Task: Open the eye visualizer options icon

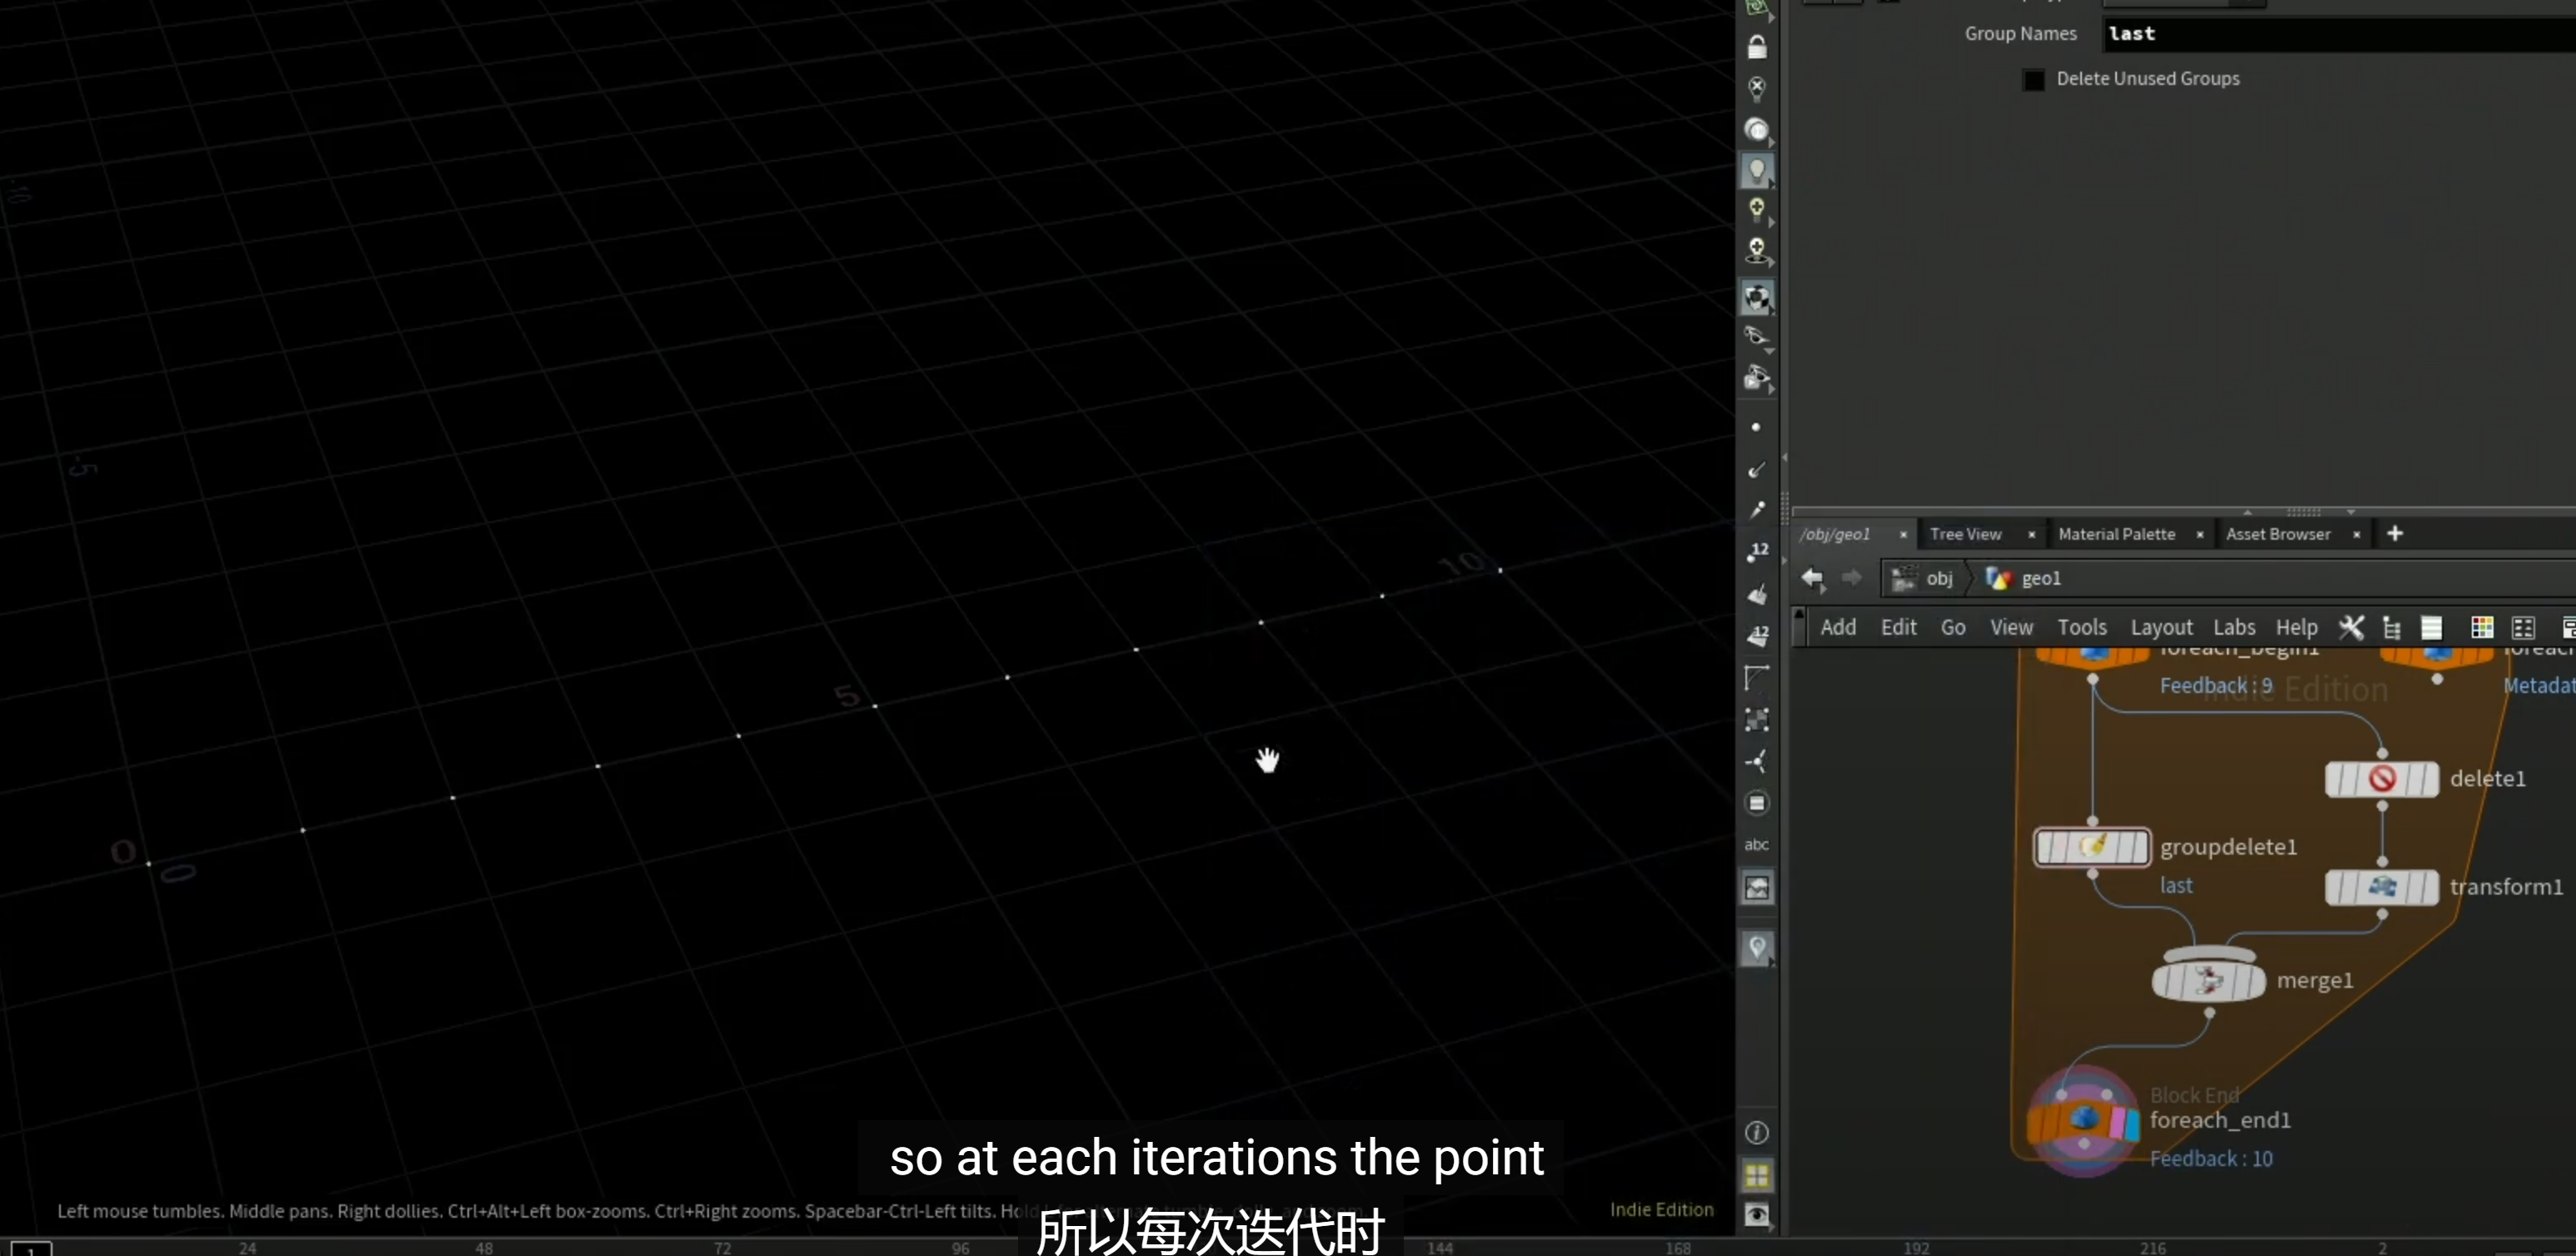Action: [1757, 1214]
